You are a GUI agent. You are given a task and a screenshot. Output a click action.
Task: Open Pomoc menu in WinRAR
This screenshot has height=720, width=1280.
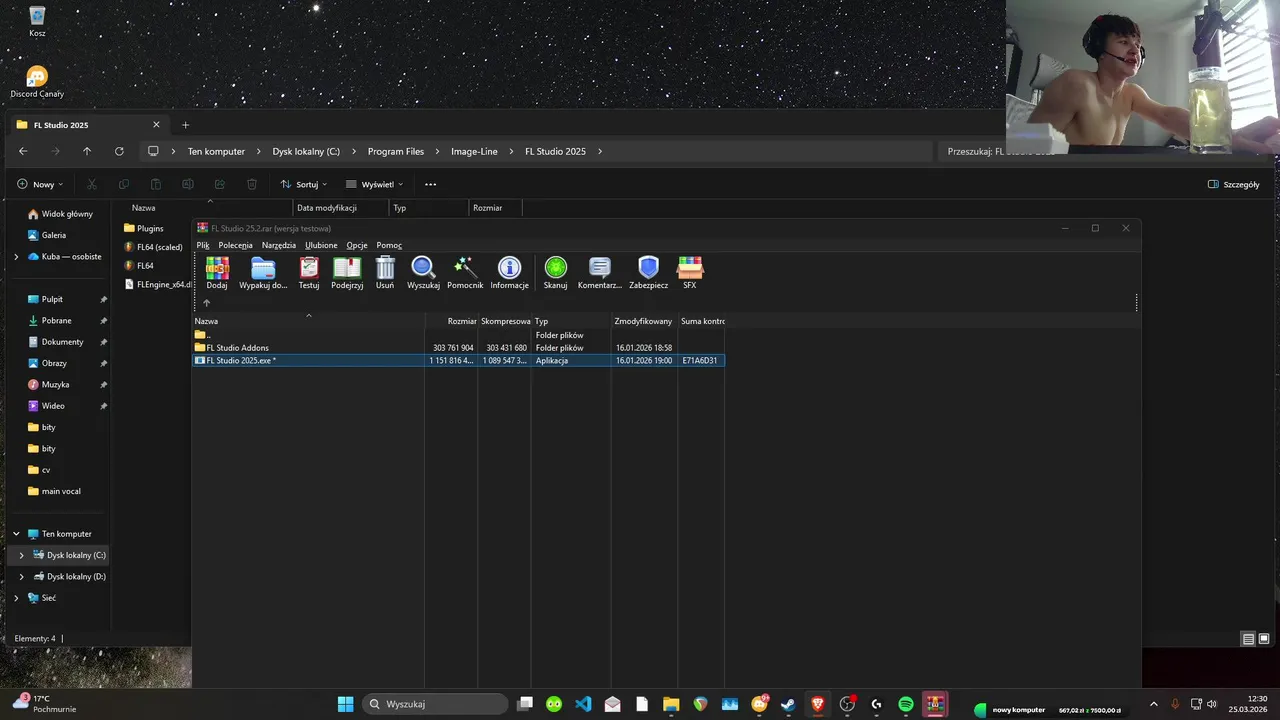389,245
